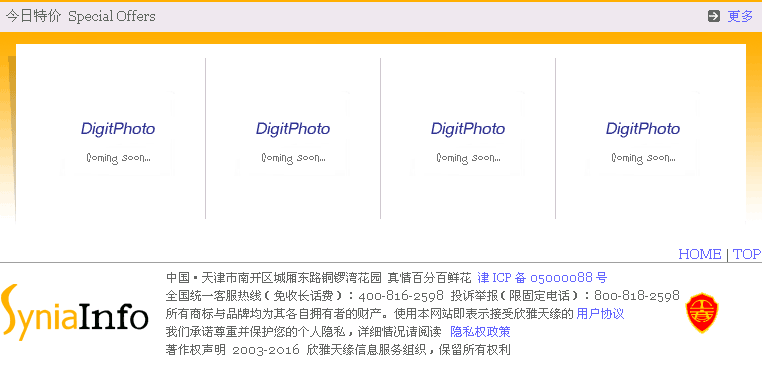Screen dimensions: 762x376
Task: Click the red shield certification badge
Action: click(702, 312)
